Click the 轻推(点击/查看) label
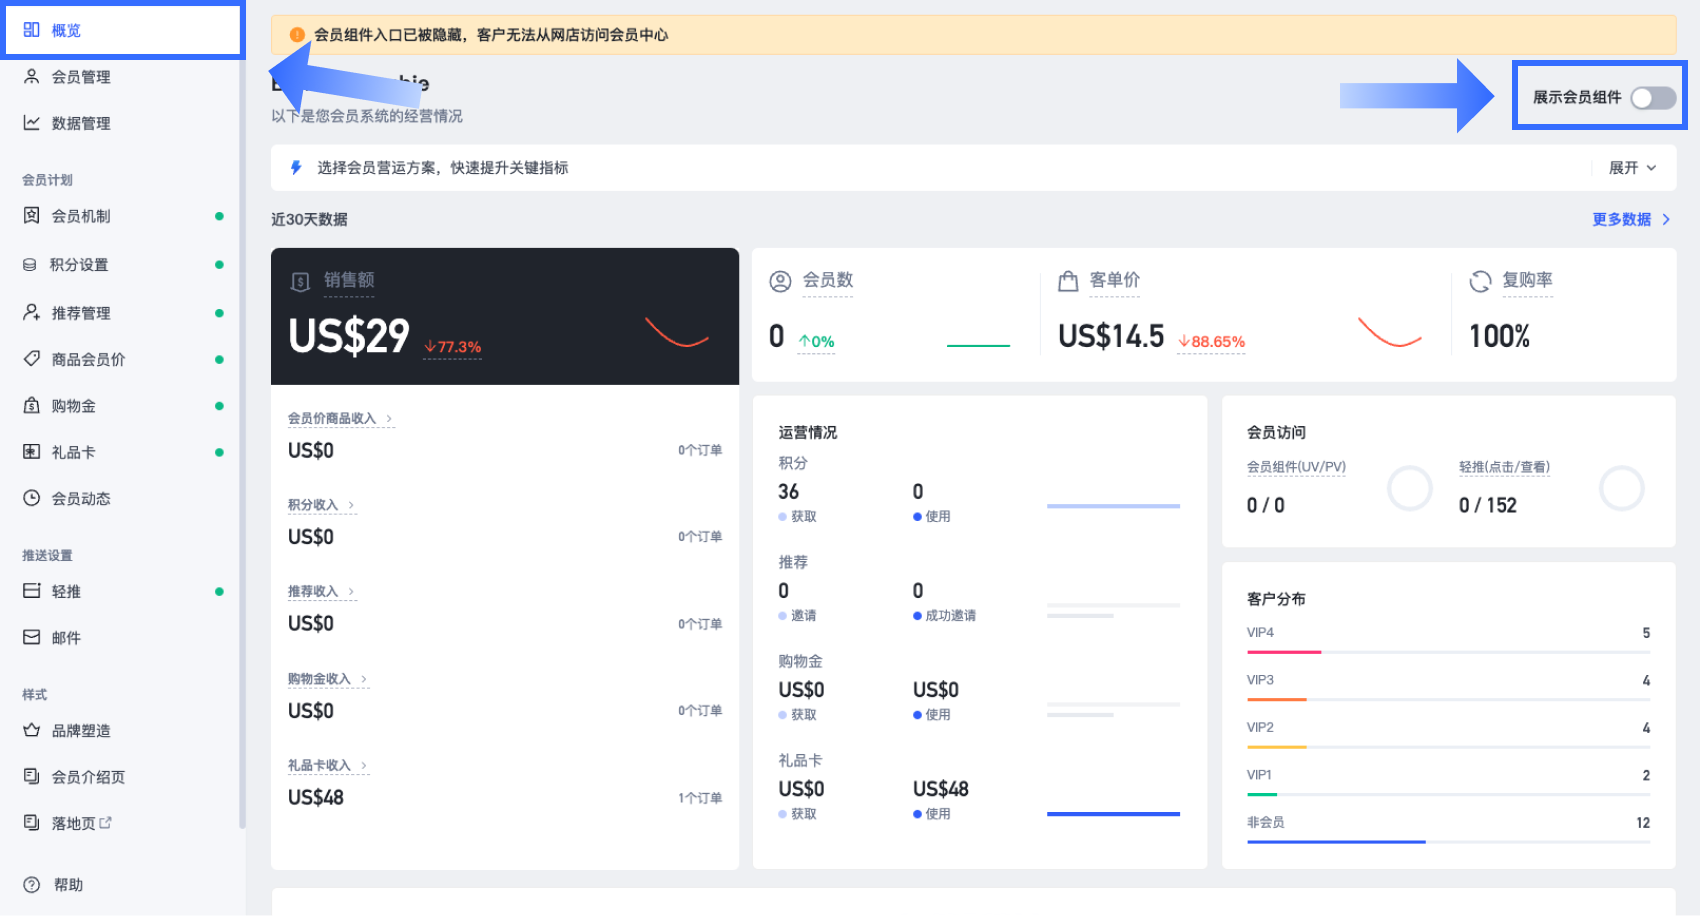Viewport: 1700px width, 916px height. pos(1504,467)
